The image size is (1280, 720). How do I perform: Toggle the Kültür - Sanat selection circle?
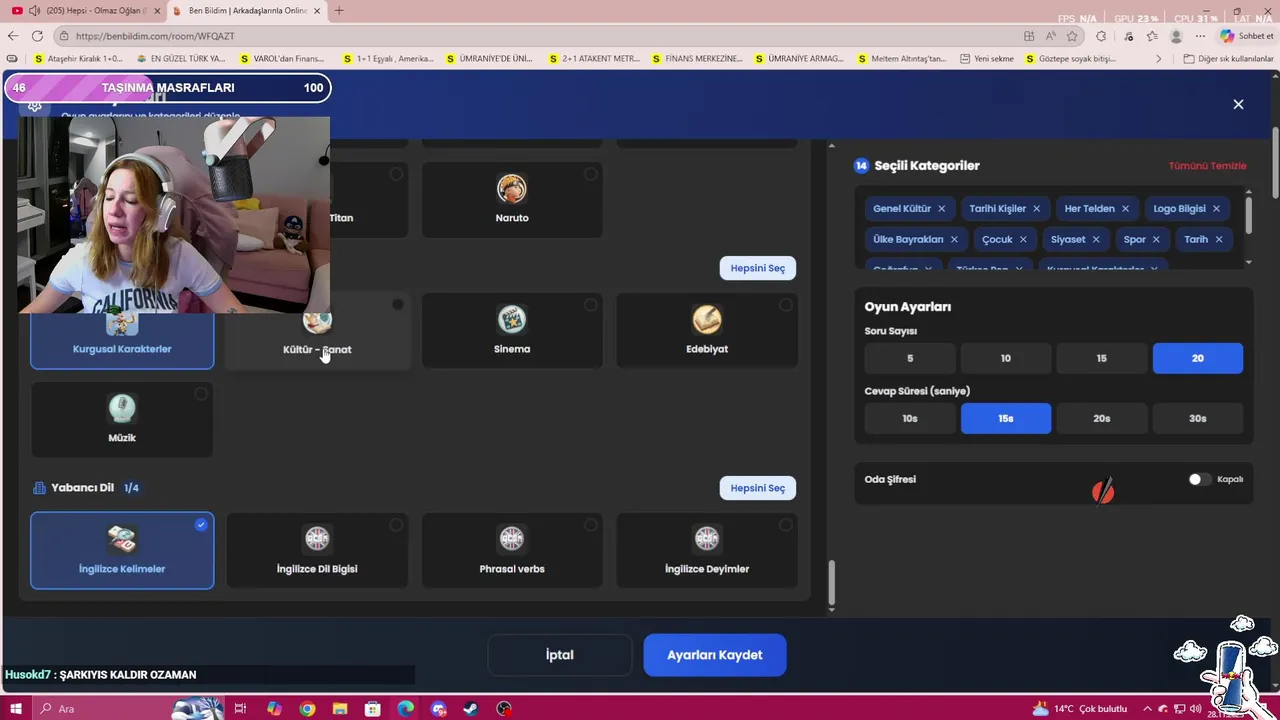tap(398, 304)
